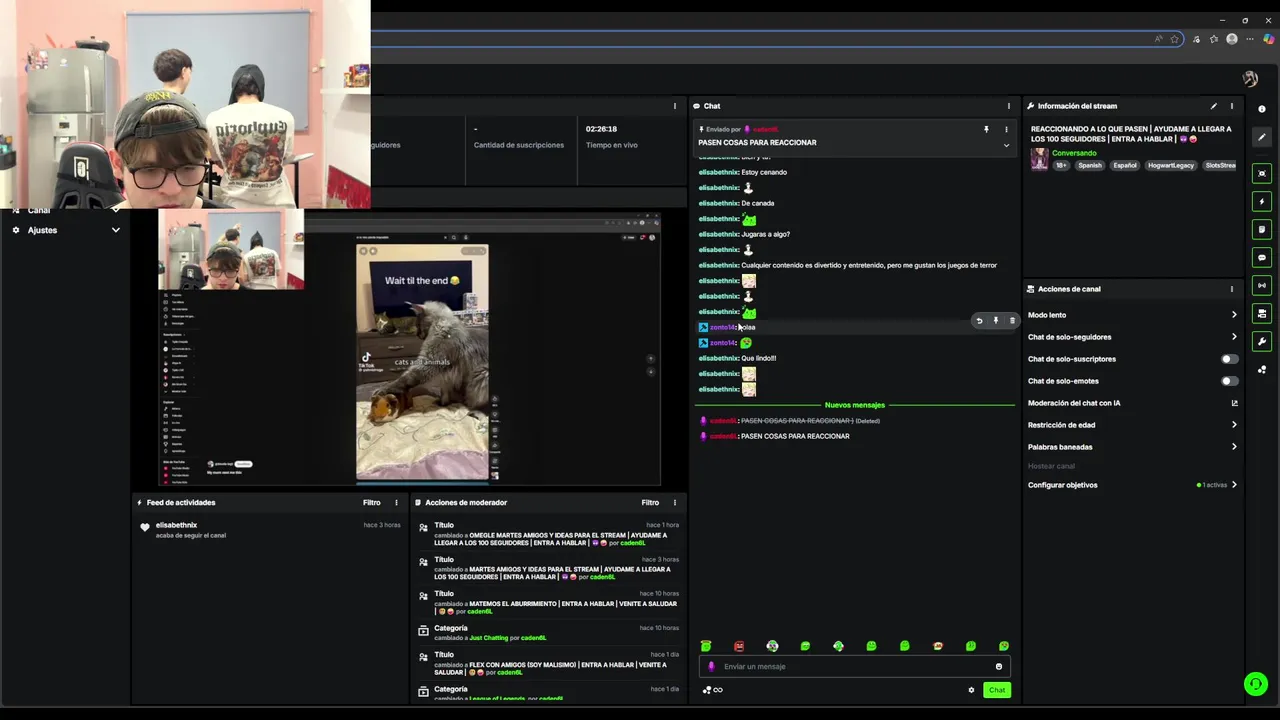Edit stream info with pencil icon
Viewport: 1280px width, 720px height.
point(1214,106)
